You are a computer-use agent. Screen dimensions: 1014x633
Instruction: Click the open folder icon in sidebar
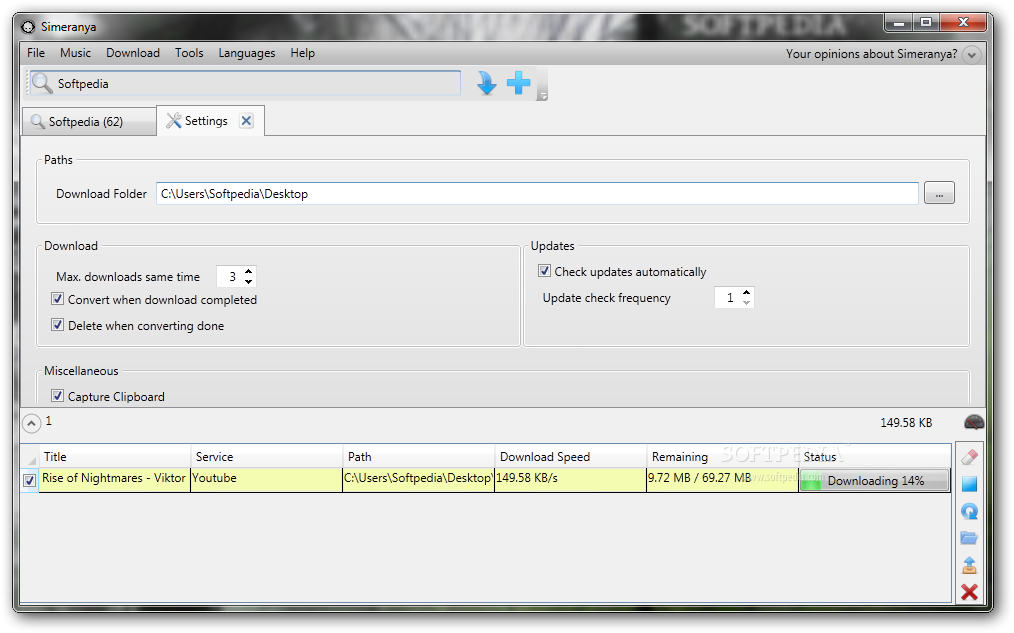coord(969,538)
